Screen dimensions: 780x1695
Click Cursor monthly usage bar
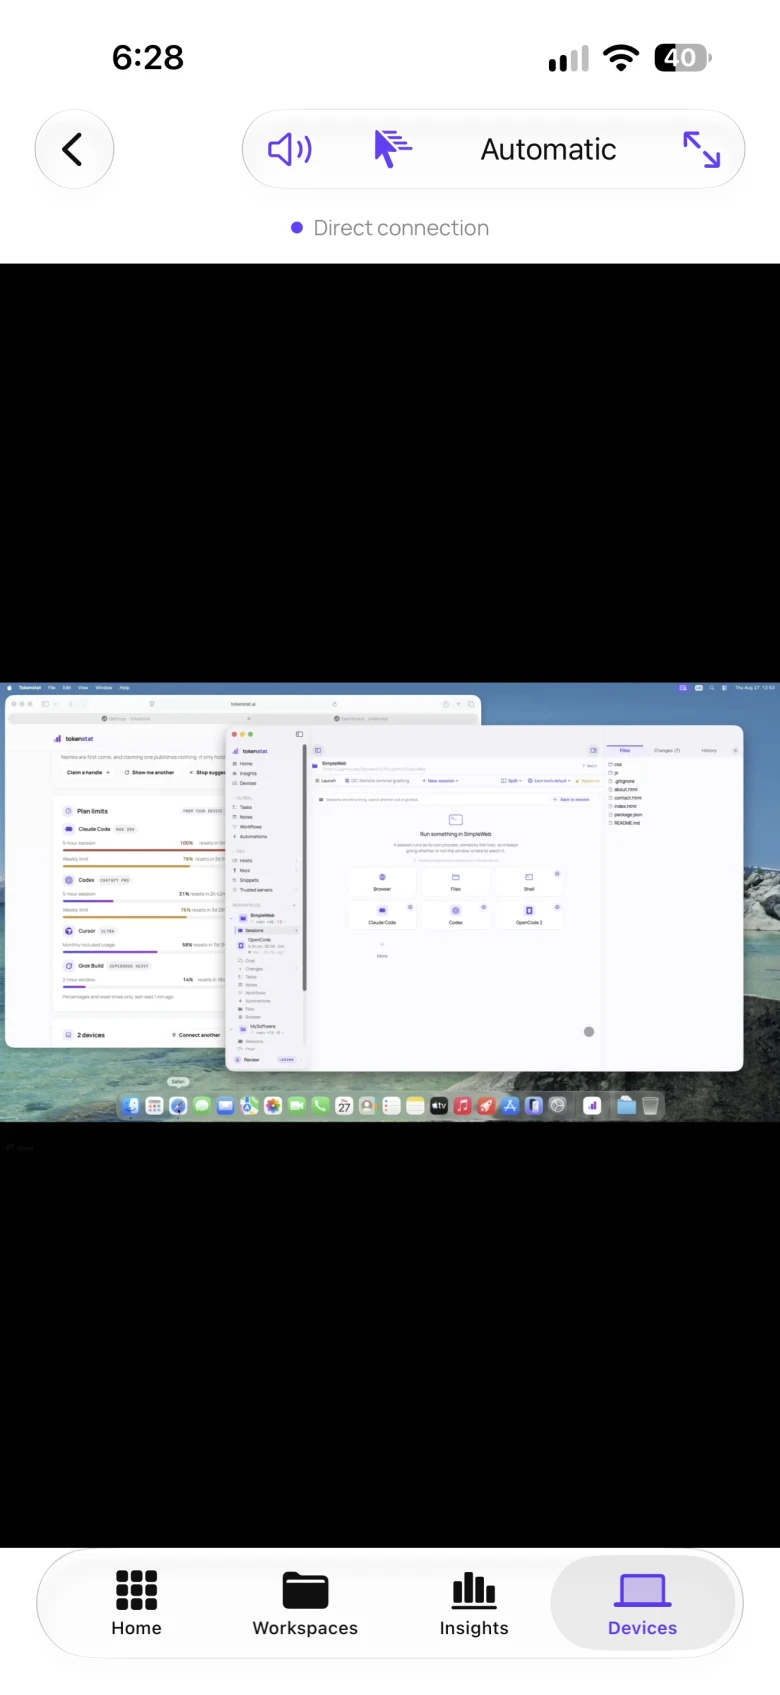[x=143, y=952]
